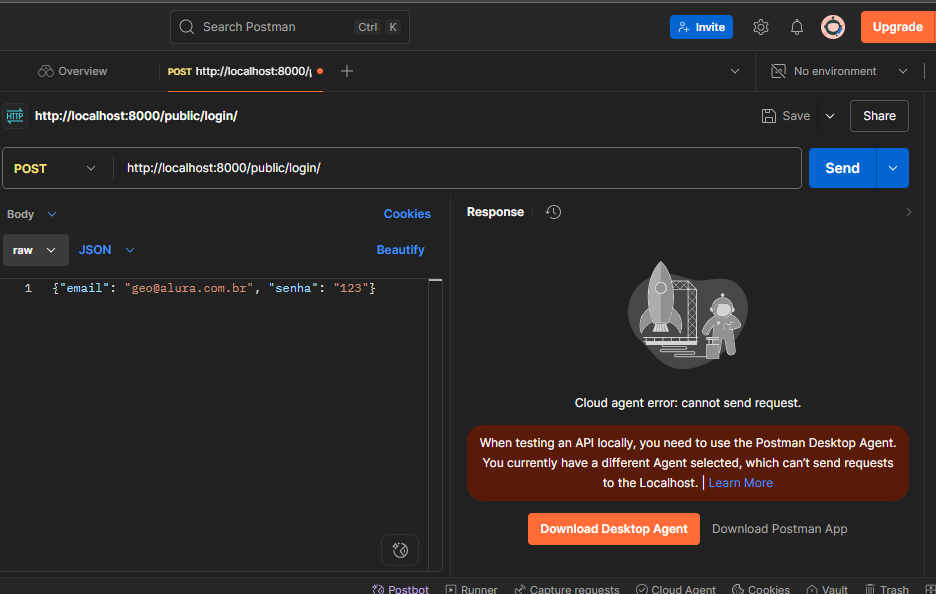
Task: Open Cookies in the bottom status bar
Action: coord(761,589)
